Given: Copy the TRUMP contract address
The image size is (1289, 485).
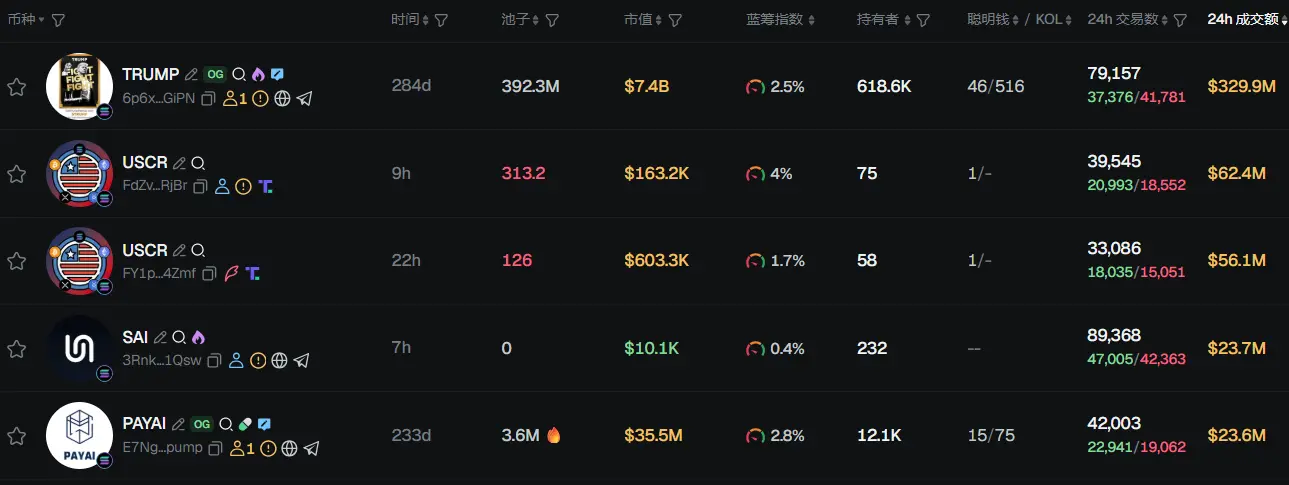Looking at the screenshot, I should [x=209, y=99].
